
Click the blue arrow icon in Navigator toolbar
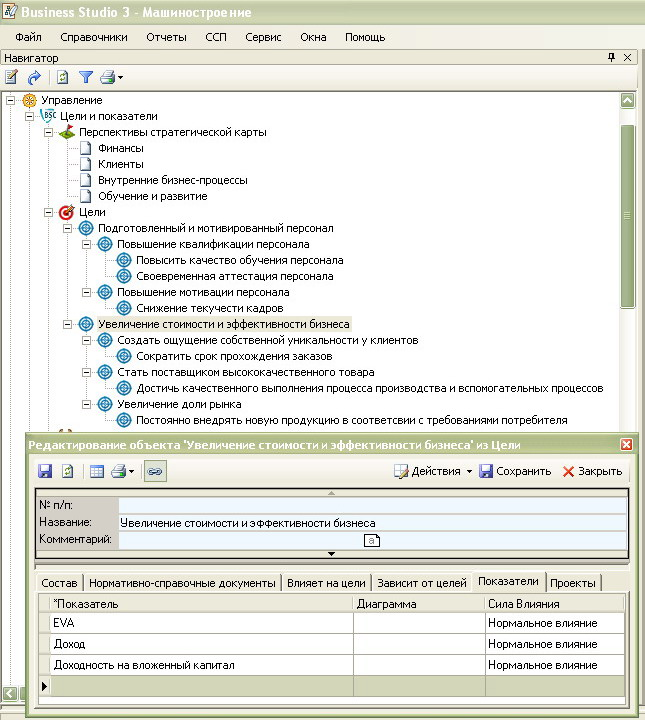pos(35,77)
